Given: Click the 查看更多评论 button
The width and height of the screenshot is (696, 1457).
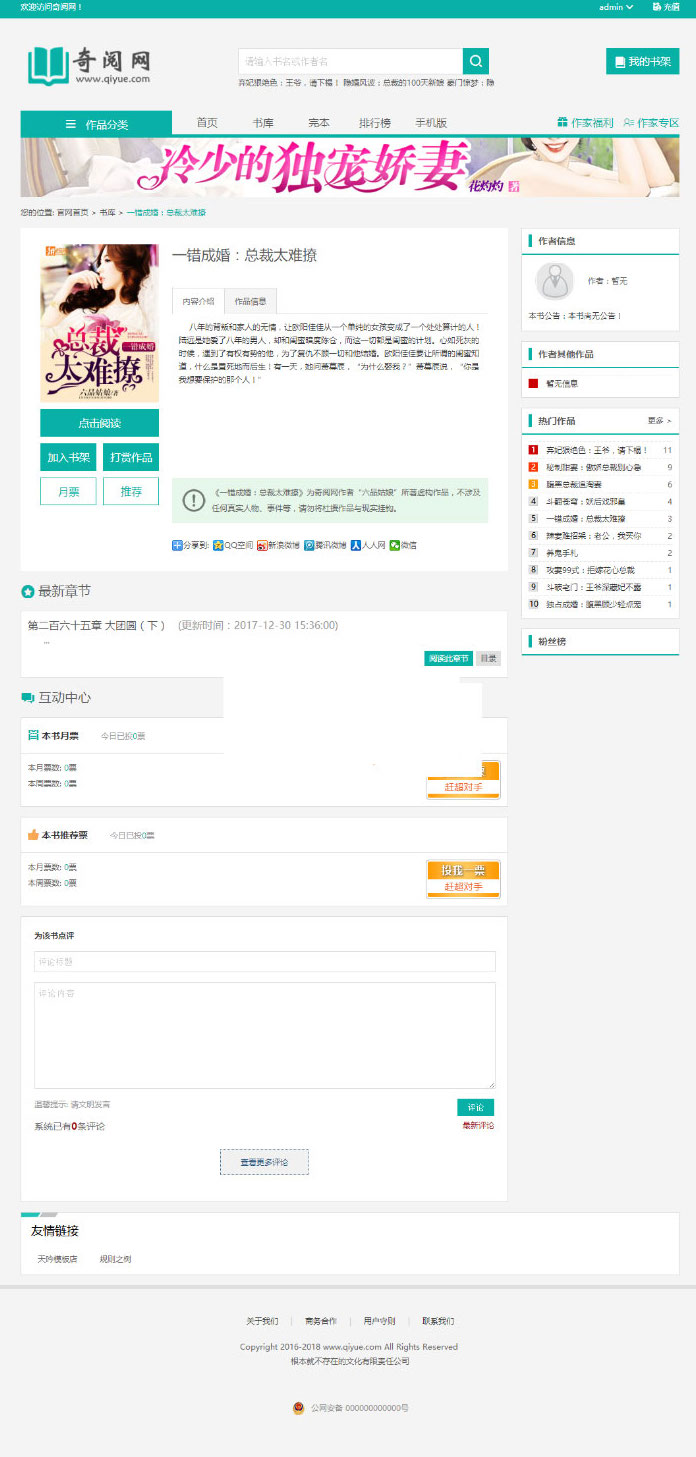Looking at the screenshot, I should [x=264, y=1162].
